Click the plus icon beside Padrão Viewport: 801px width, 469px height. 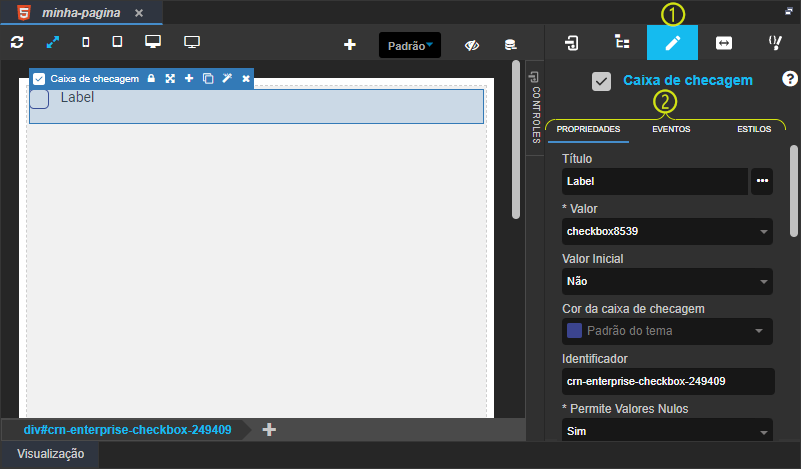pos(350,45)
